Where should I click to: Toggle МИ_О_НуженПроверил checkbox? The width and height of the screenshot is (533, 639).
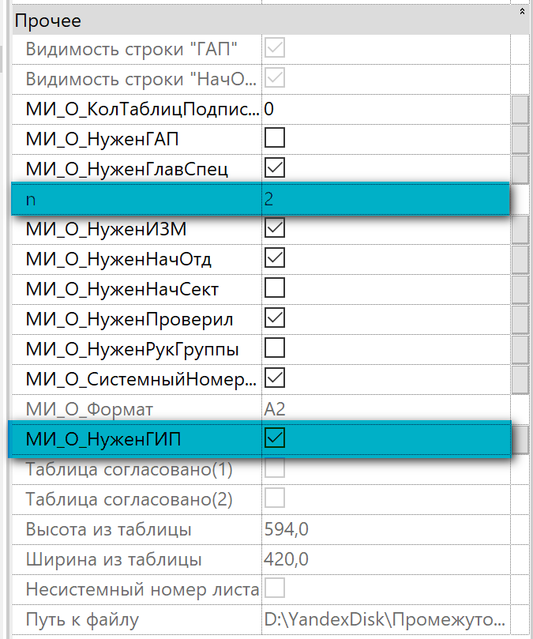tap(275, 318)
